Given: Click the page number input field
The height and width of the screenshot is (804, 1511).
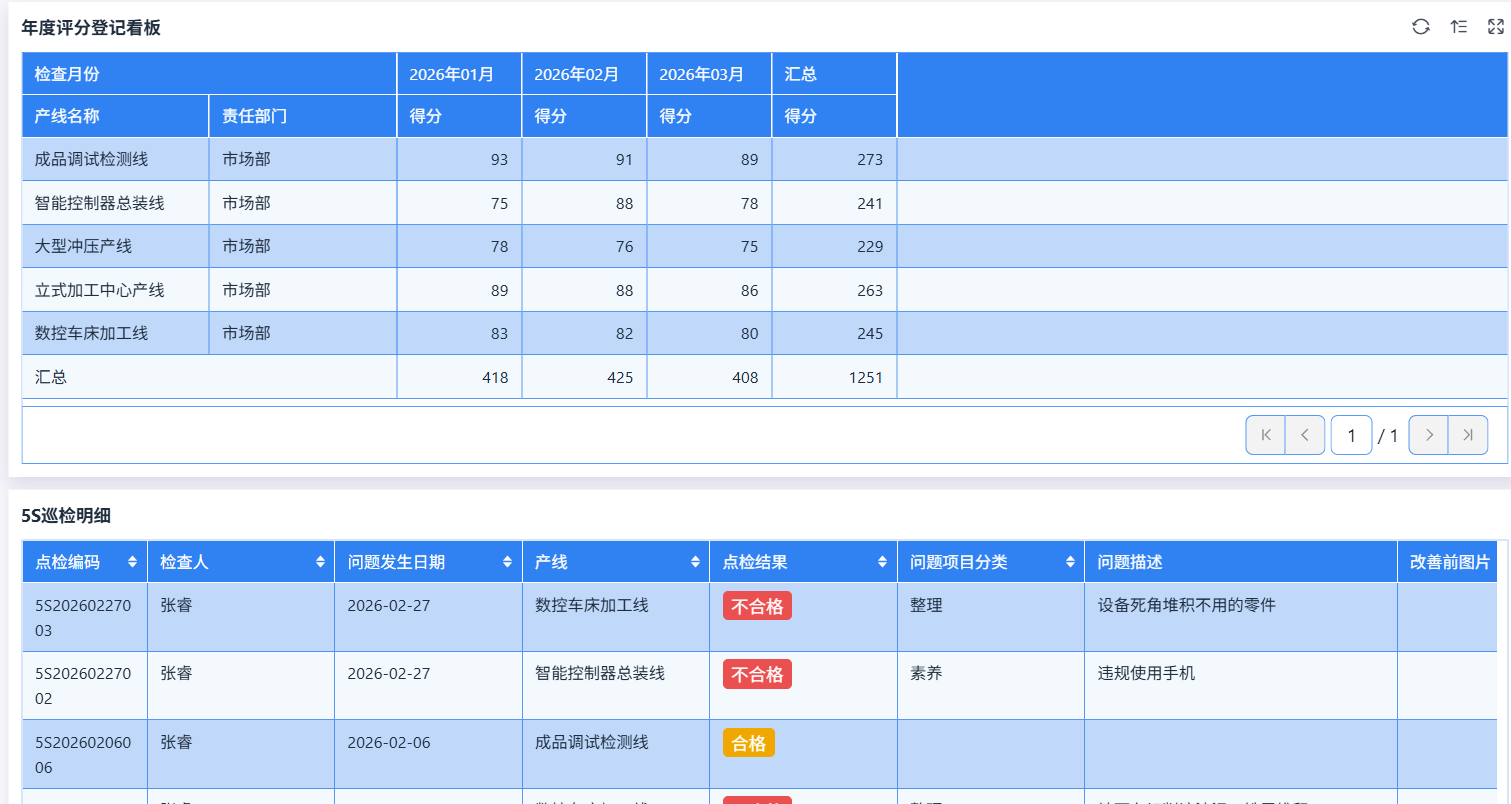Looking at the screenshot, I should point(1352,435).
